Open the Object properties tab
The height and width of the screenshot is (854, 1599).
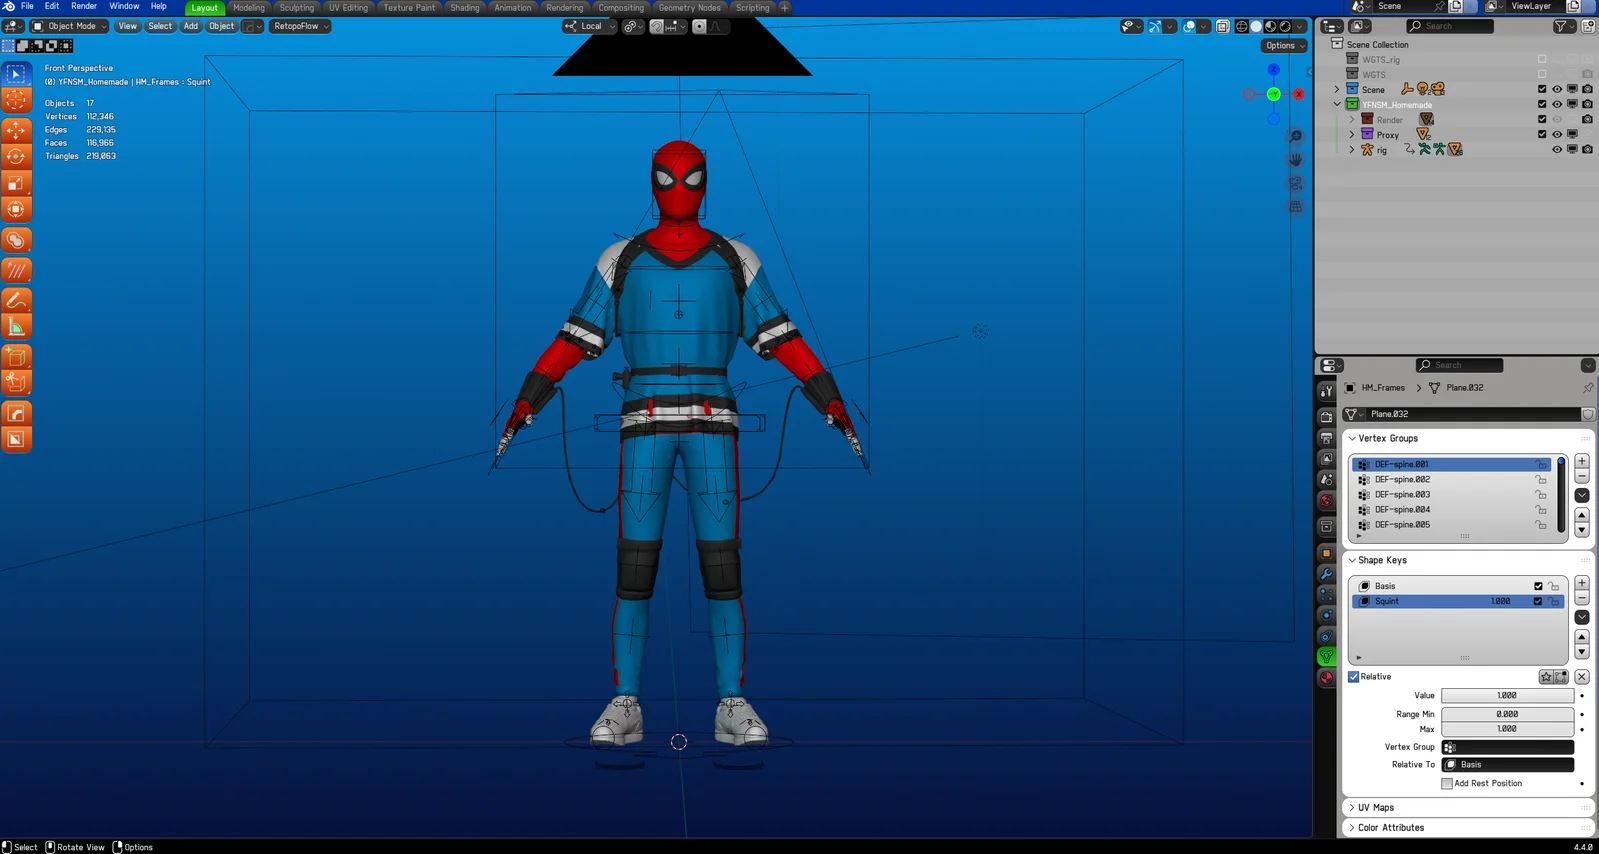1326,553
